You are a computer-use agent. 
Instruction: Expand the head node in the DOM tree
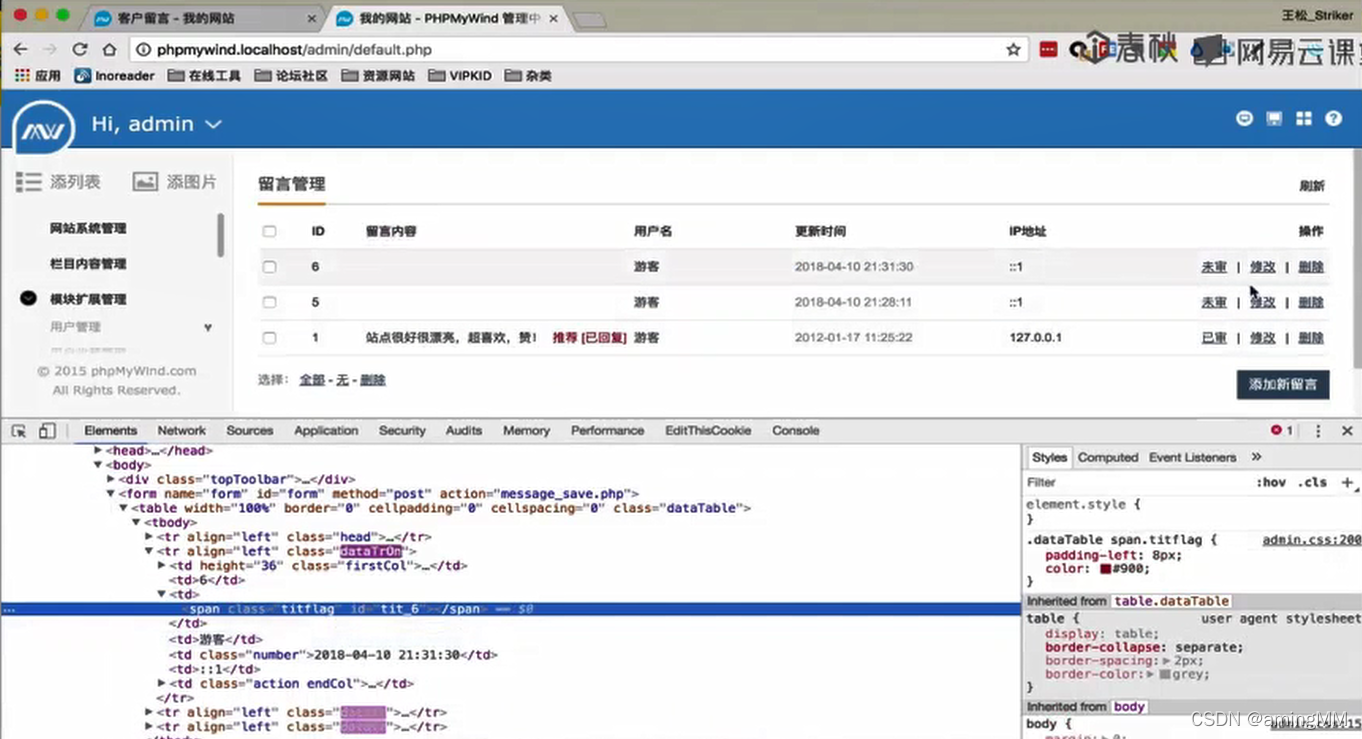tap(97, 451)
